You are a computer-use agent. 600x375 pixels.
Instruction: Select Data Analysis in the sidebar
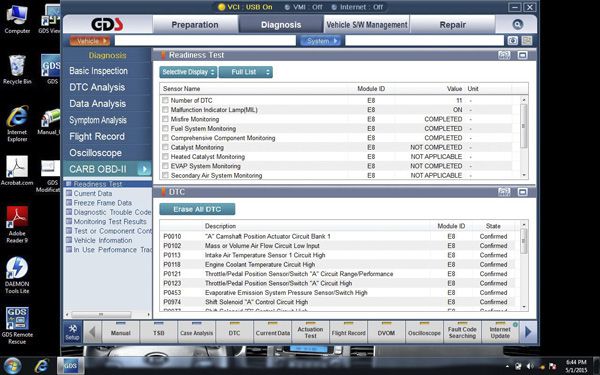[98, 104]
